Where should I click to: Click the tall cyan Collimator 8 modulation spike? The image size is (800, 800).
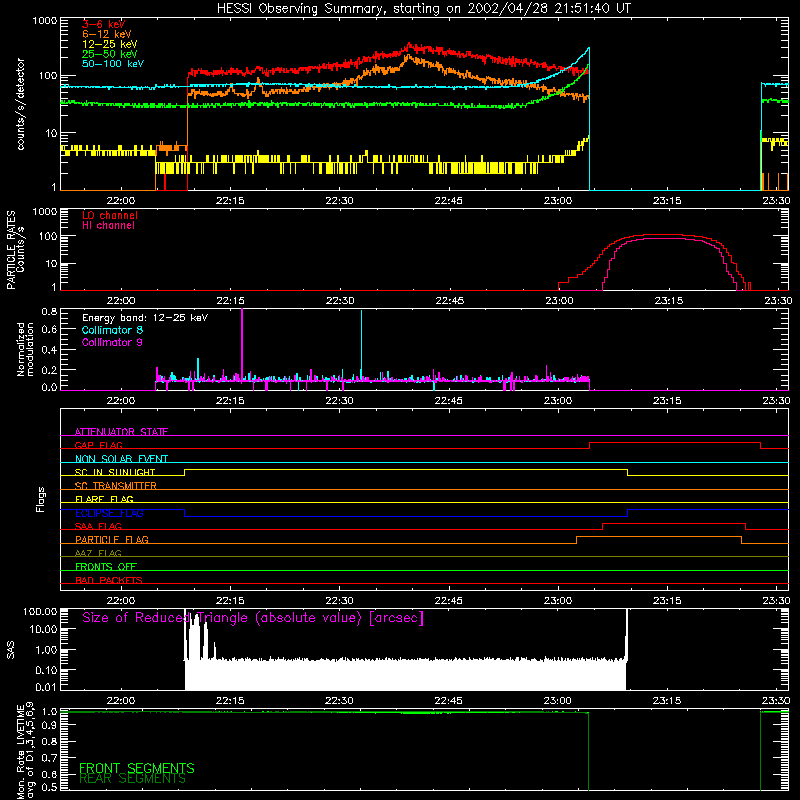click(x=361, y=344)
